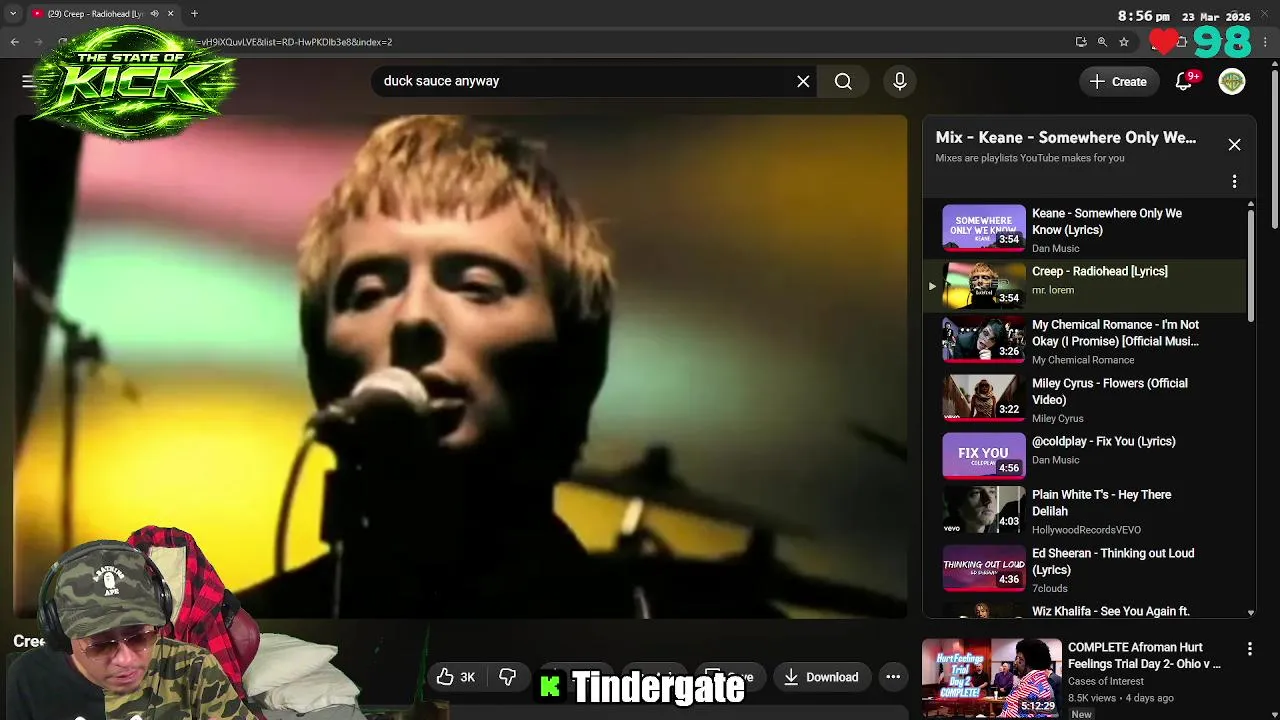The width and height of the screenshot is (1280, 720).
Task: Click the playlist panel scrollbar
Action: click(1250, 265)
